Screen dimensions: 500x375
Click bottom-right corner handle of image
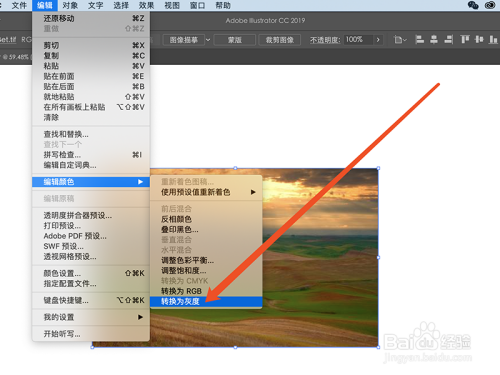378,347
